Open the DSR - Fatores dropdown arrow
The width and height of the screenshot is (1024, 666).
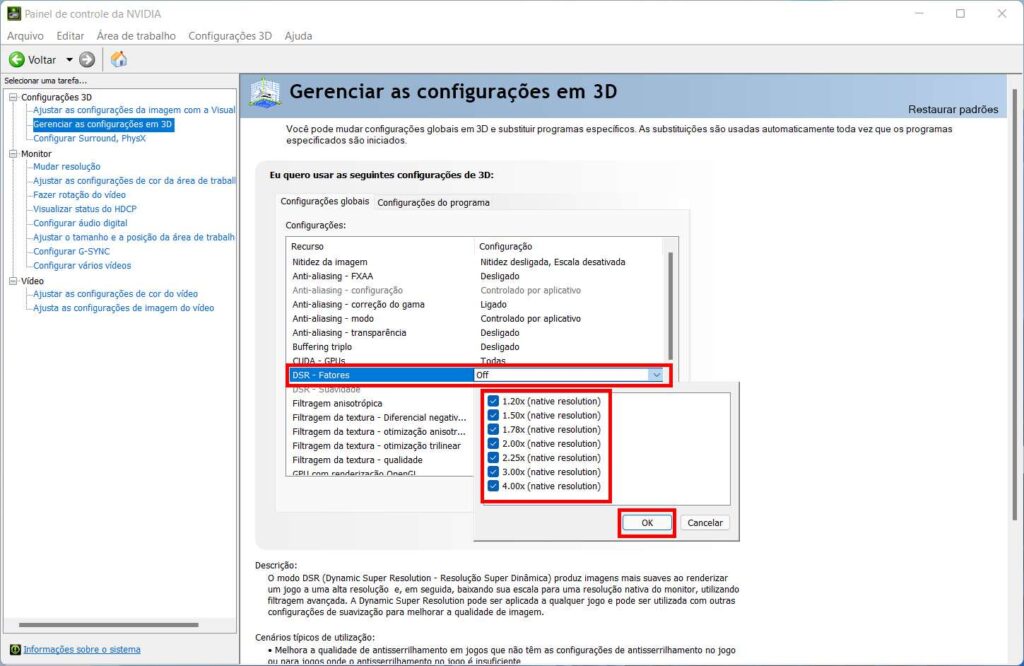656,375
